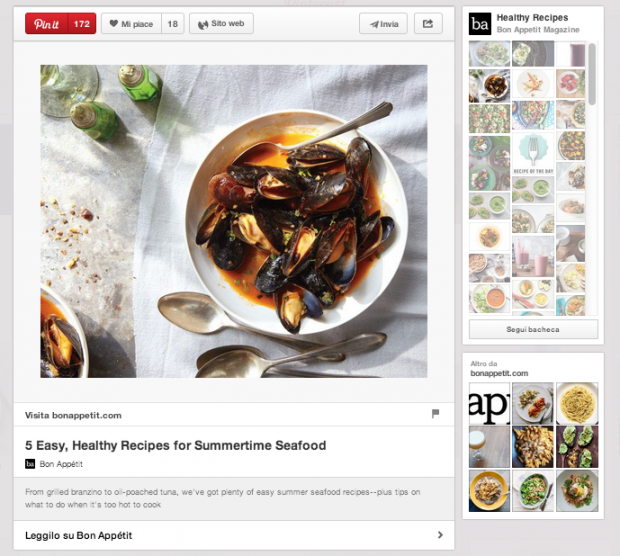This screenshot has width=620, height=556.
Task: Click the heart Mi piace button
Action: (131, 24)
